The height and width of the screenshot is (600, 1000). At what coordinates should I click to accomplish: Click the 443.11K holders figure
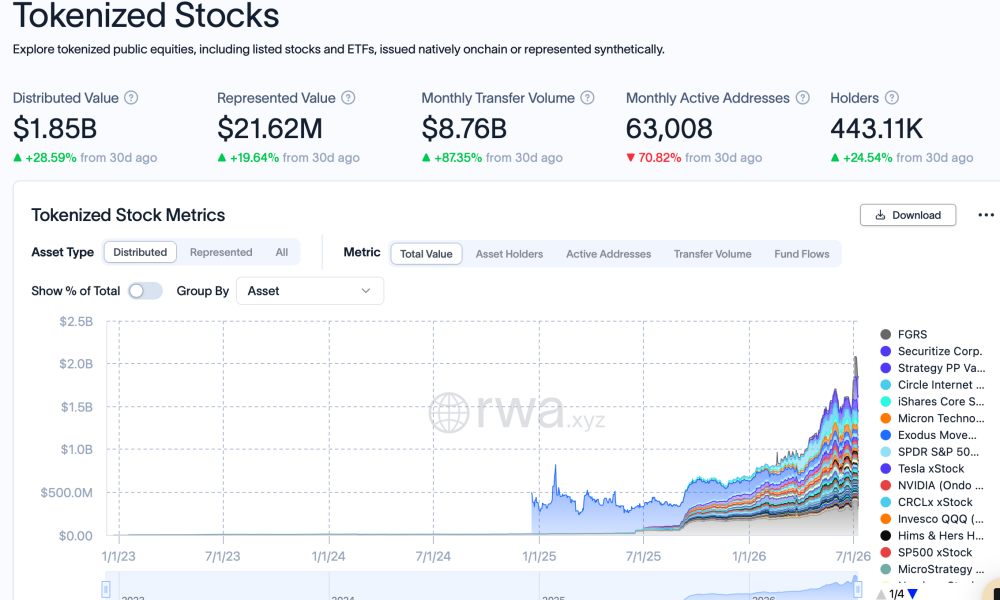click(x=876, y=129)
